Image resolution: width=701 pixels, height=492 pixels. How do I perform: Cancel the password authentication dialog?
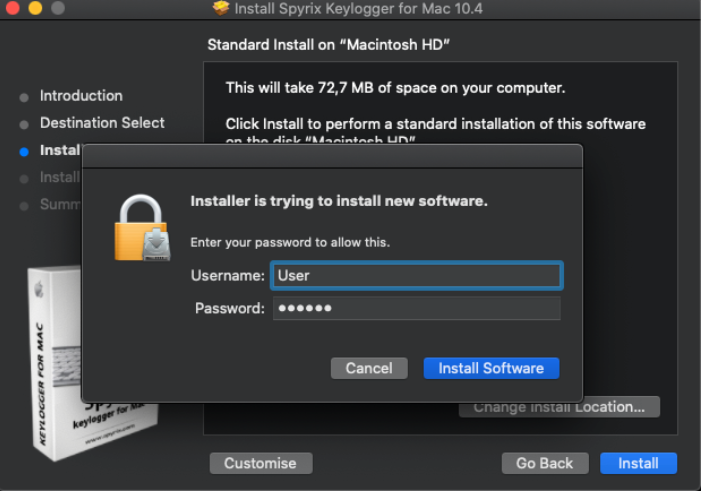[369, 368]
